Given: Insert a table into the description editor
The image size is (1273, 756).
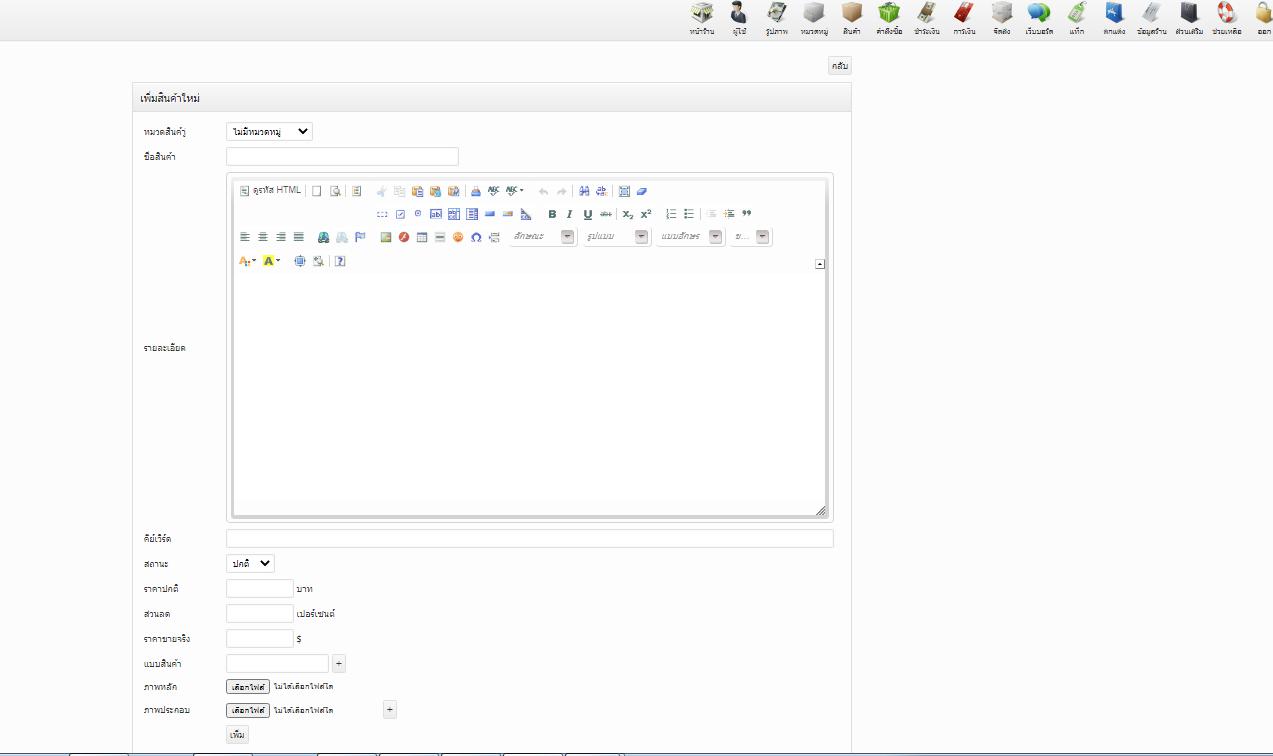Looking at the screenshot, I should tap(422, 237).
